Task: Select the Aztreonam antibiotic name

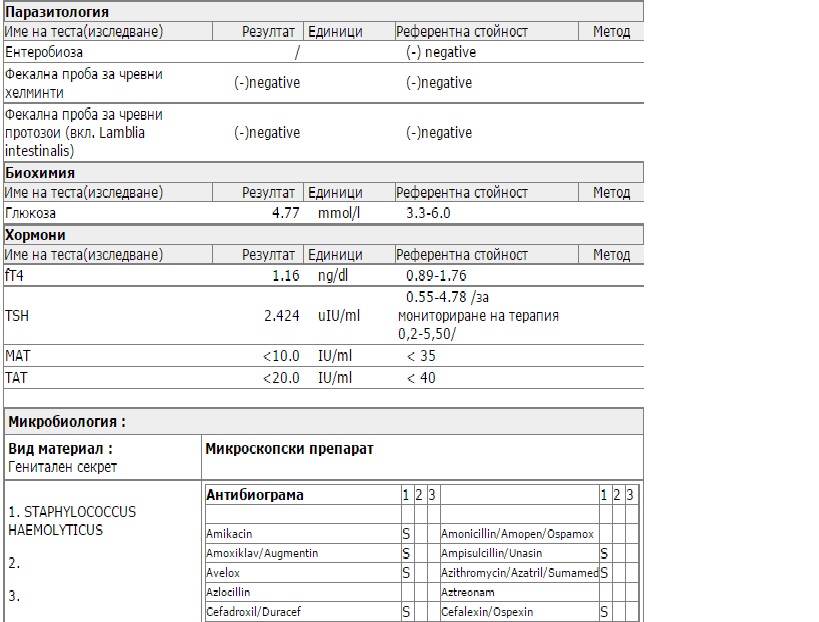Action: point(467,592)
